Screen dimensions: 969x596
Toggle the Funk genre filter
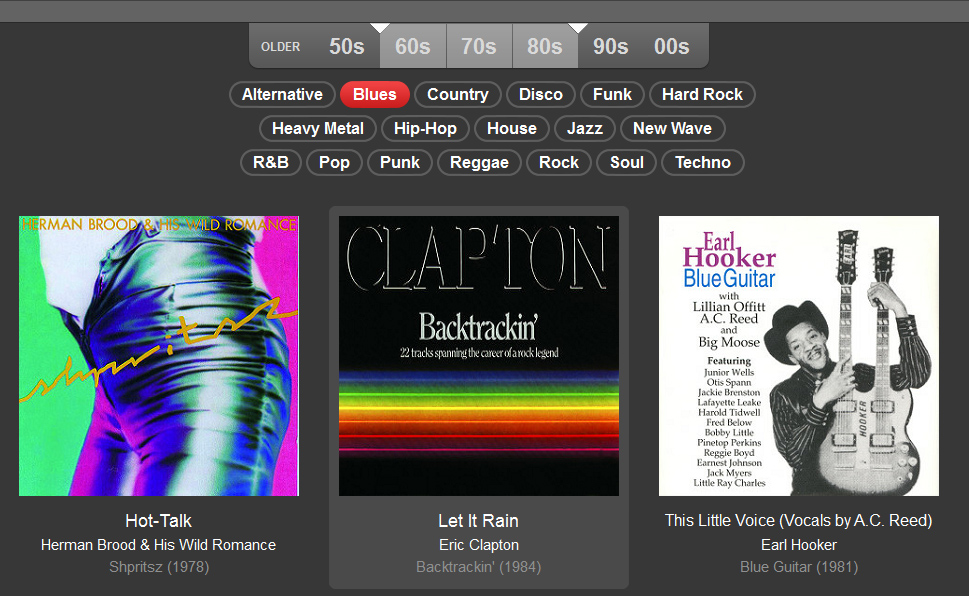click(x=612, y=95)
